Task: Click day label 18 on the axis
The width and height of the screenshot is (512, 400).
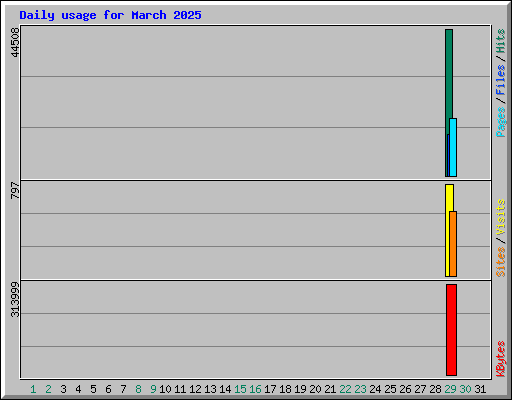Action: [285, 389]
